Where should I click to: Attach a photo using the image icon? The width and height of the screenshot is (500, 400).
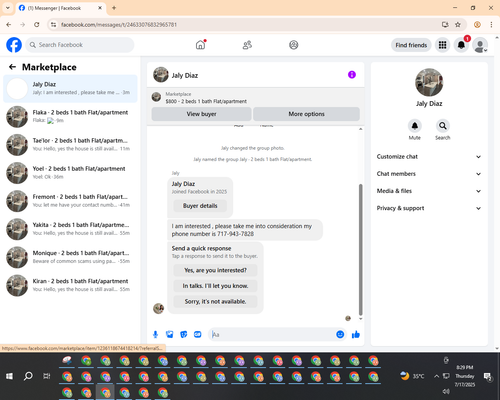click(170, 334)
